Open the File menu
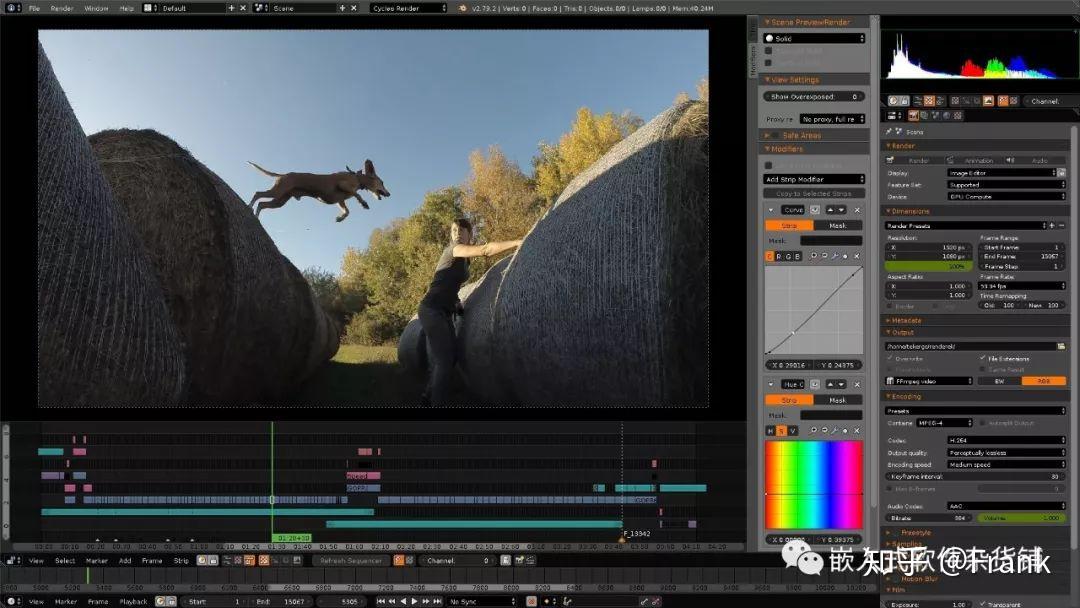Image resolution: width=1080 pixels, height=608 pixels. (34, 8)
